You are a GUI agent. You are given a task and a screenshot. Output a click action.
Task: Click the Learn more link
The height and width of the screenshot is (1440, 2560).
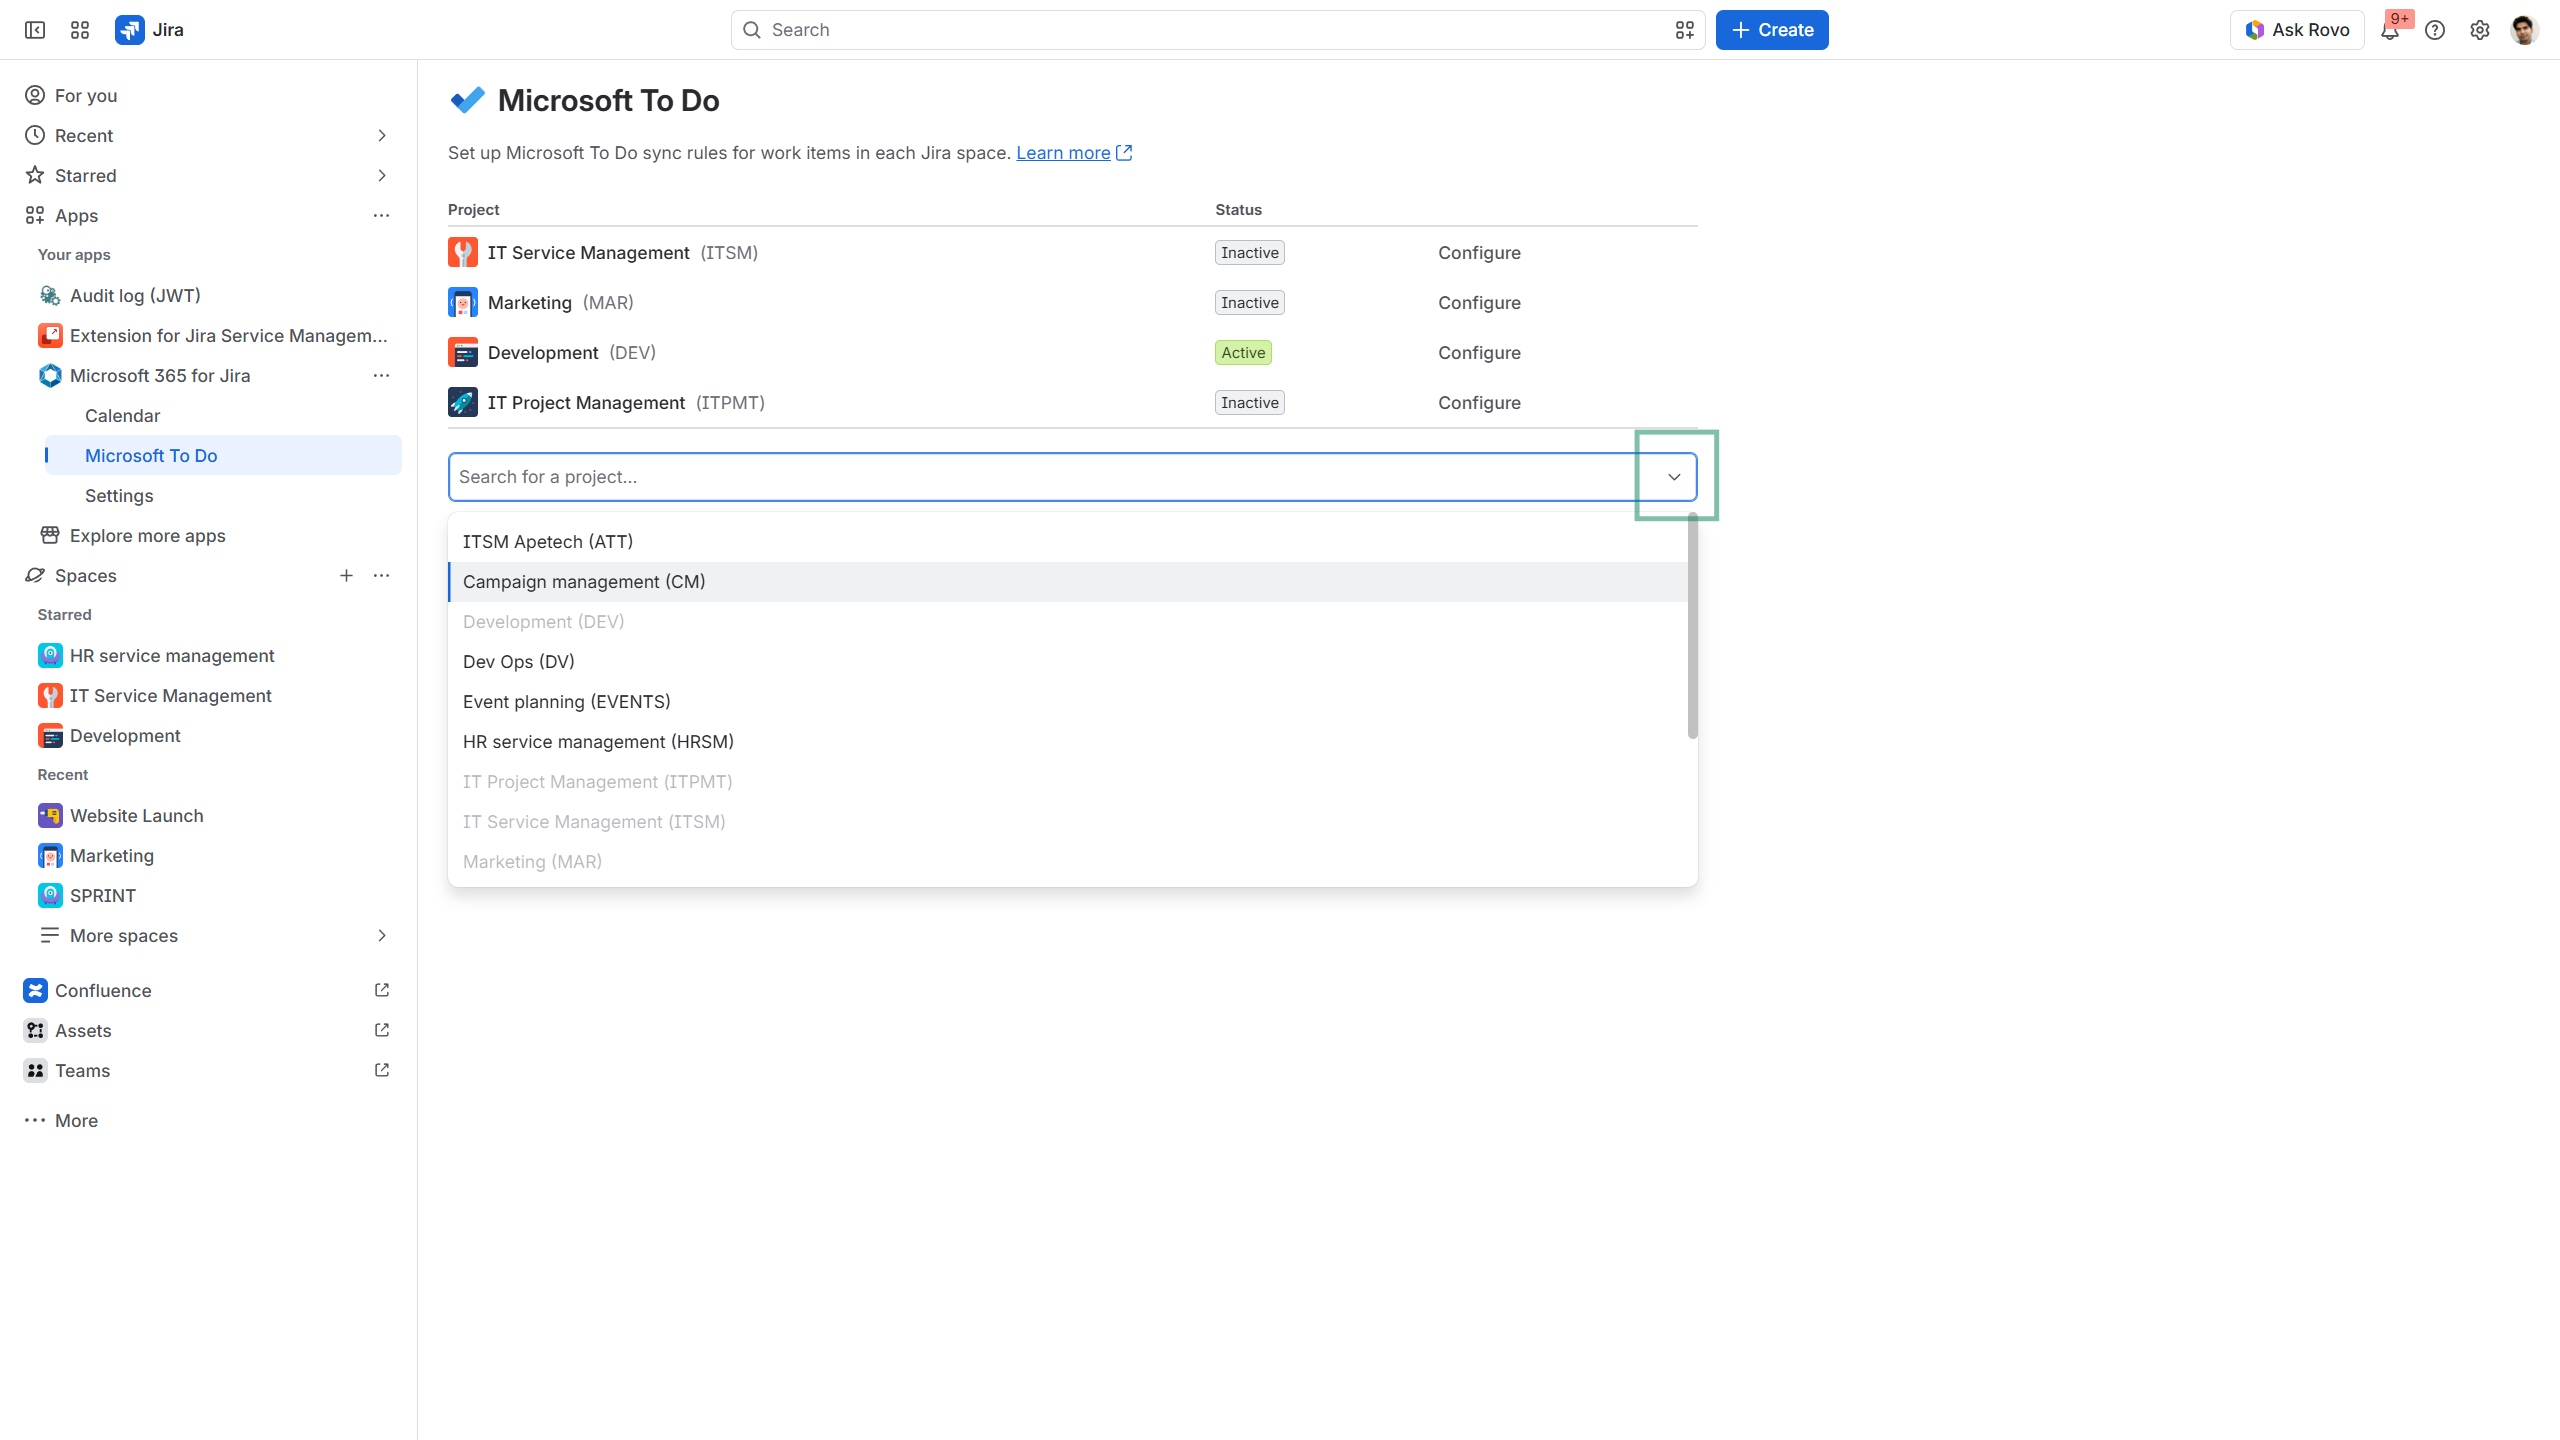coord(1063,153)
